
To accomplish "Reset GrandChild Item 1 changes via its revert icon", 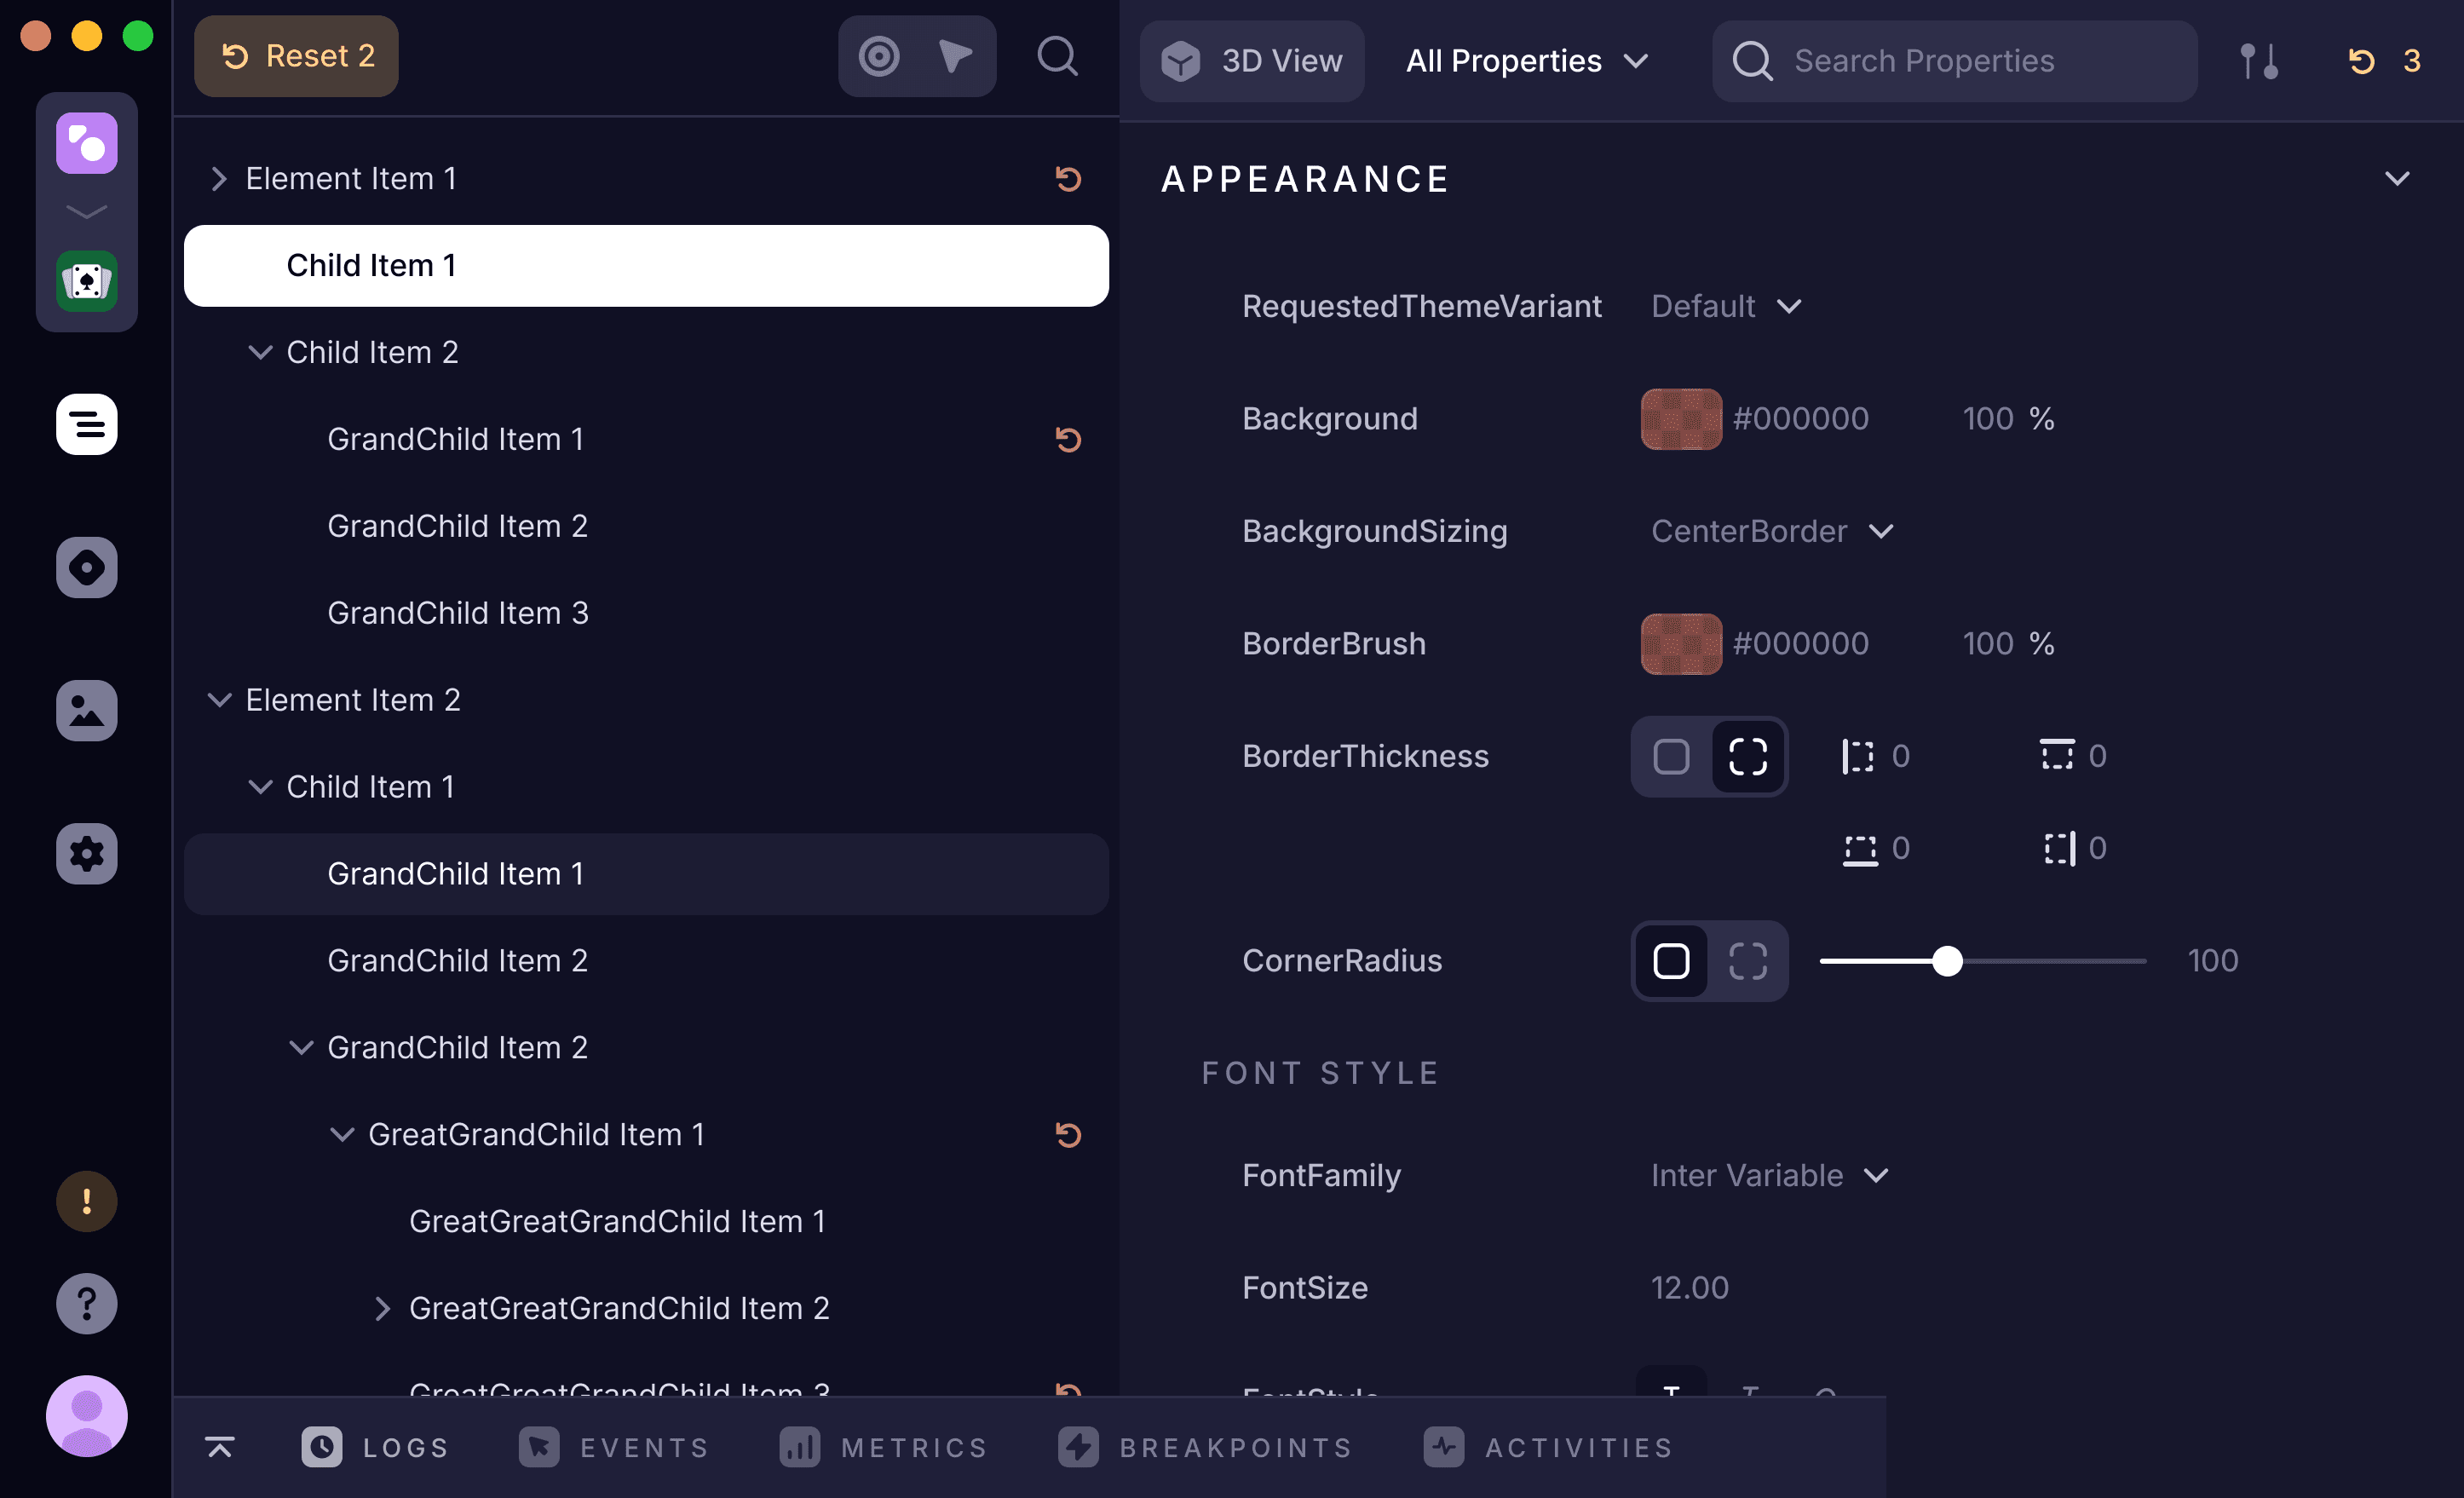I will tap(1069, 438).
